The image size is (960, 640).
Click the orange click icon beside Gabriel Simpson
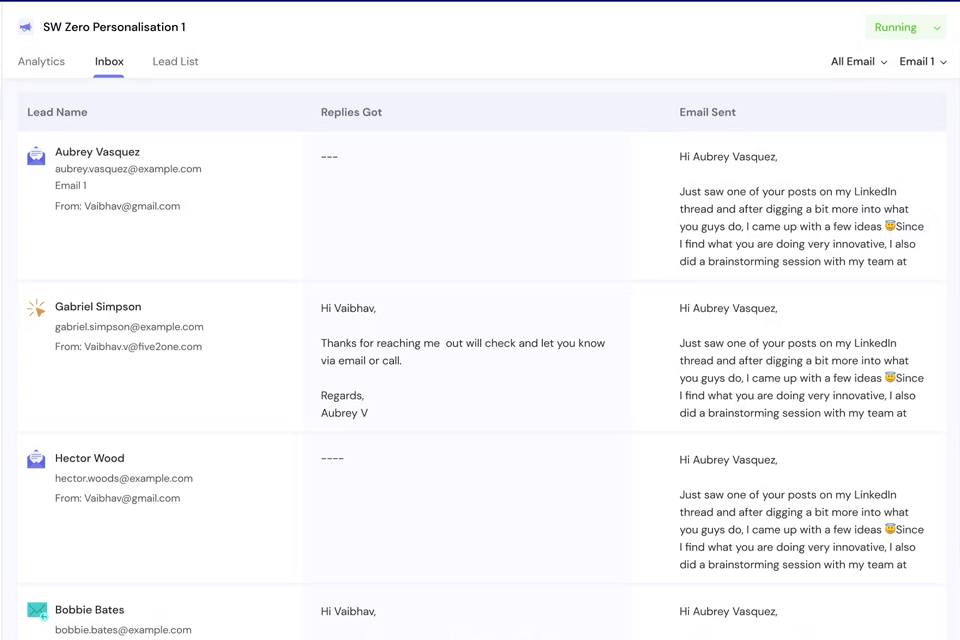point(36,308)
